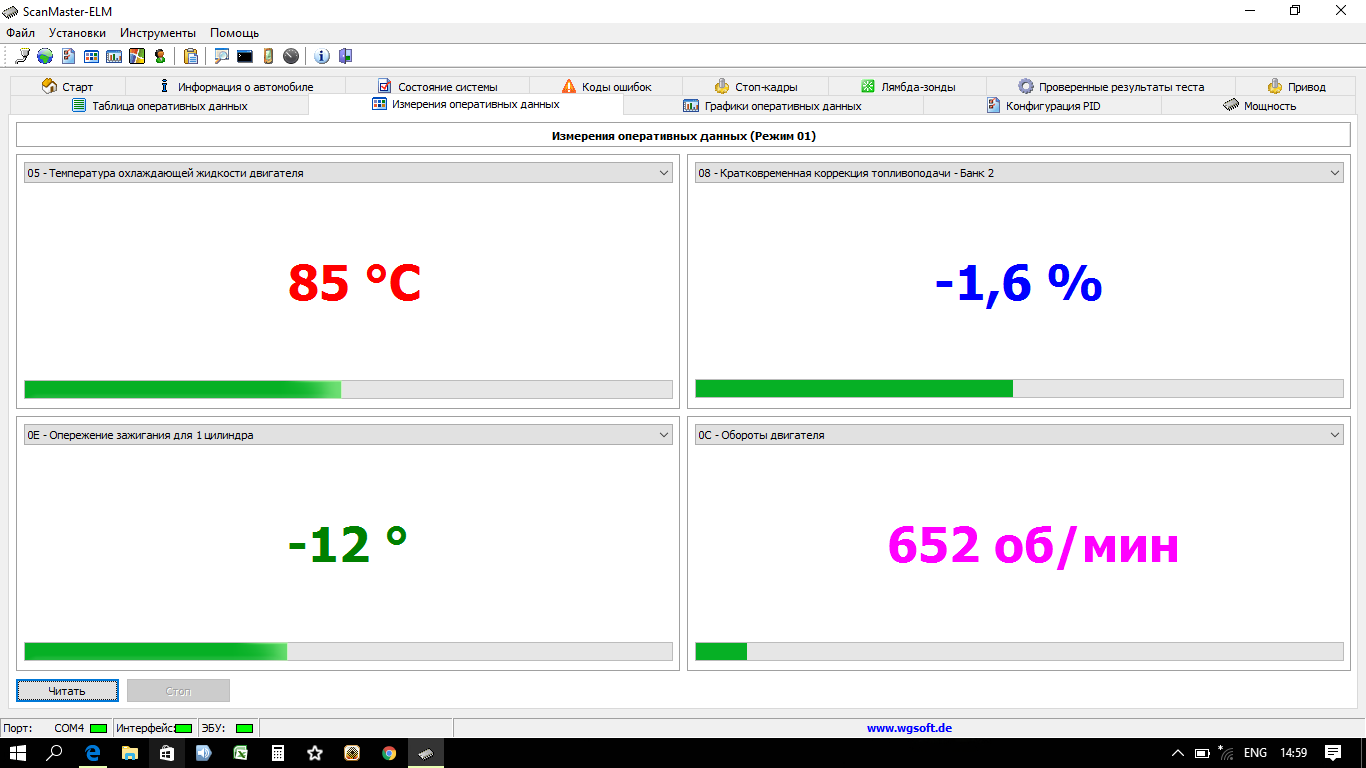Click the globe icon in toolbar
Screen dimensions: 1366x768
(x=45, y=56)
